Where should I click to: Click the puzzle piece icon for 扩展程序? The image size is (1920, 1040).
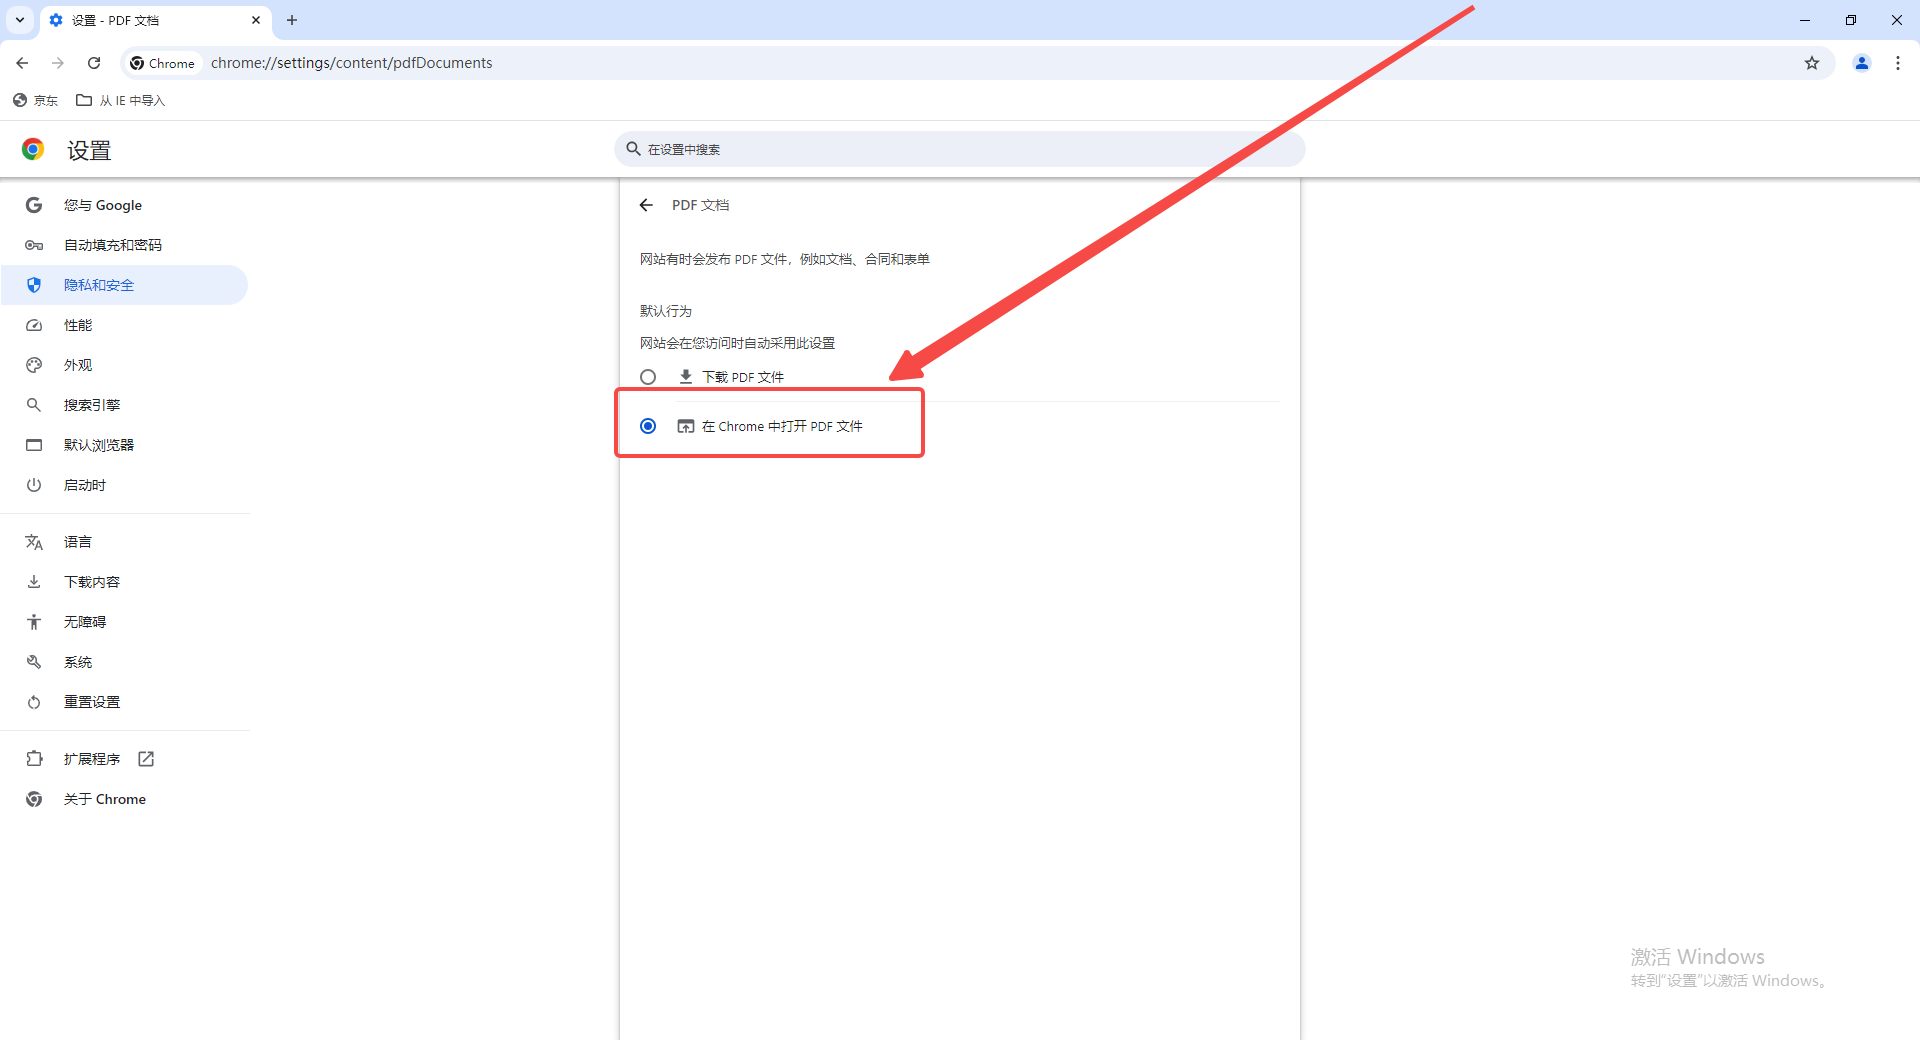34,759
